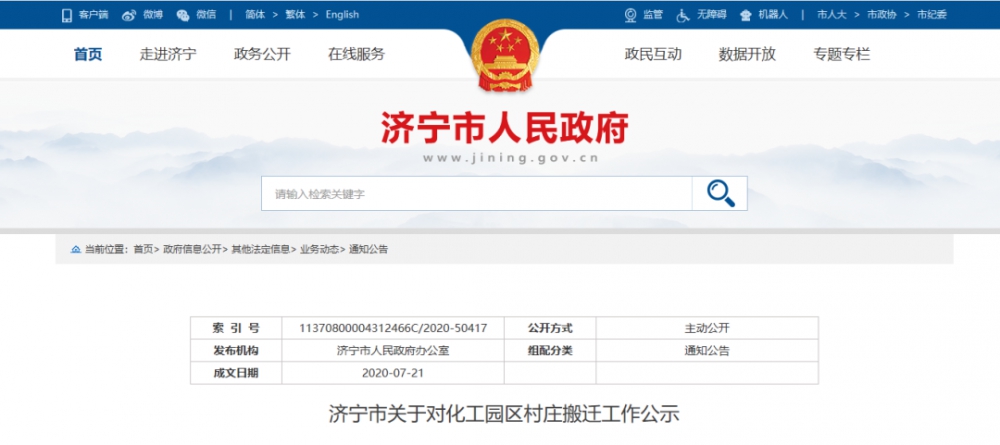Open 微信 link
Image resolution: width=1000 pixels, height=445 pixels.
(x=206, y=15)
